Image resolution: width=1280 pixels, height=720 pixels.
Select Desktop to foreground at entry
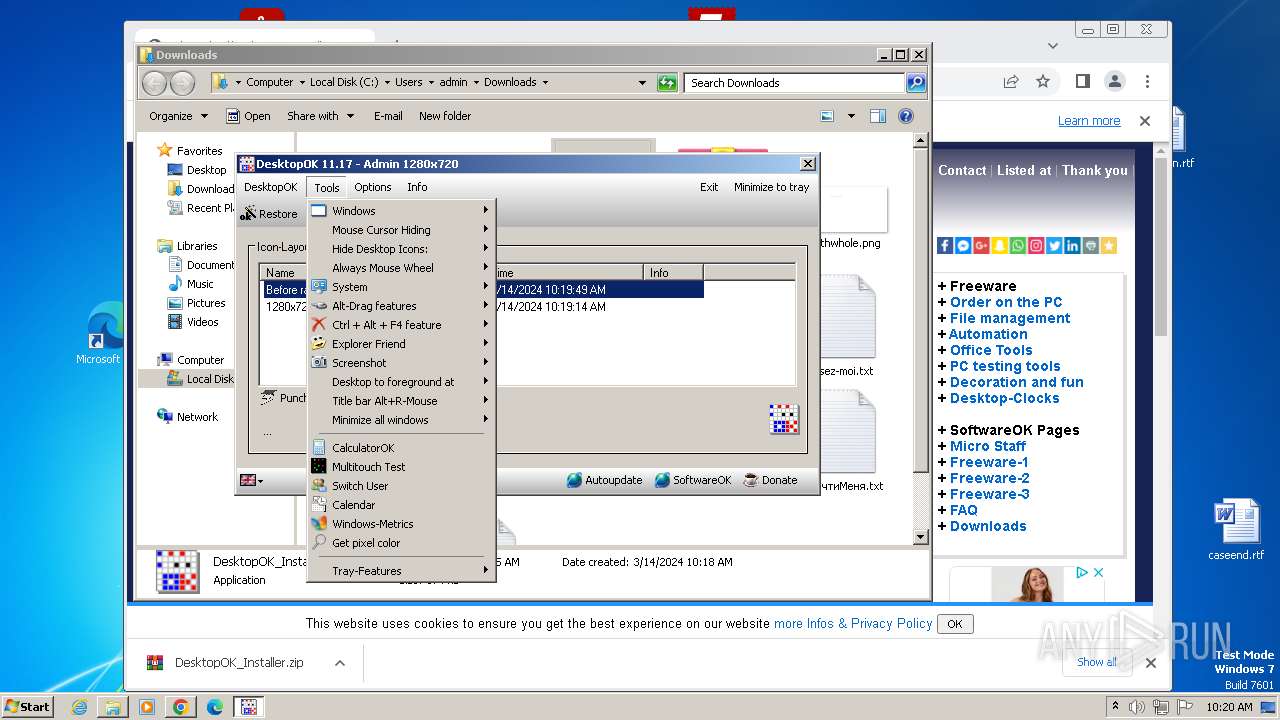[401, 382]
